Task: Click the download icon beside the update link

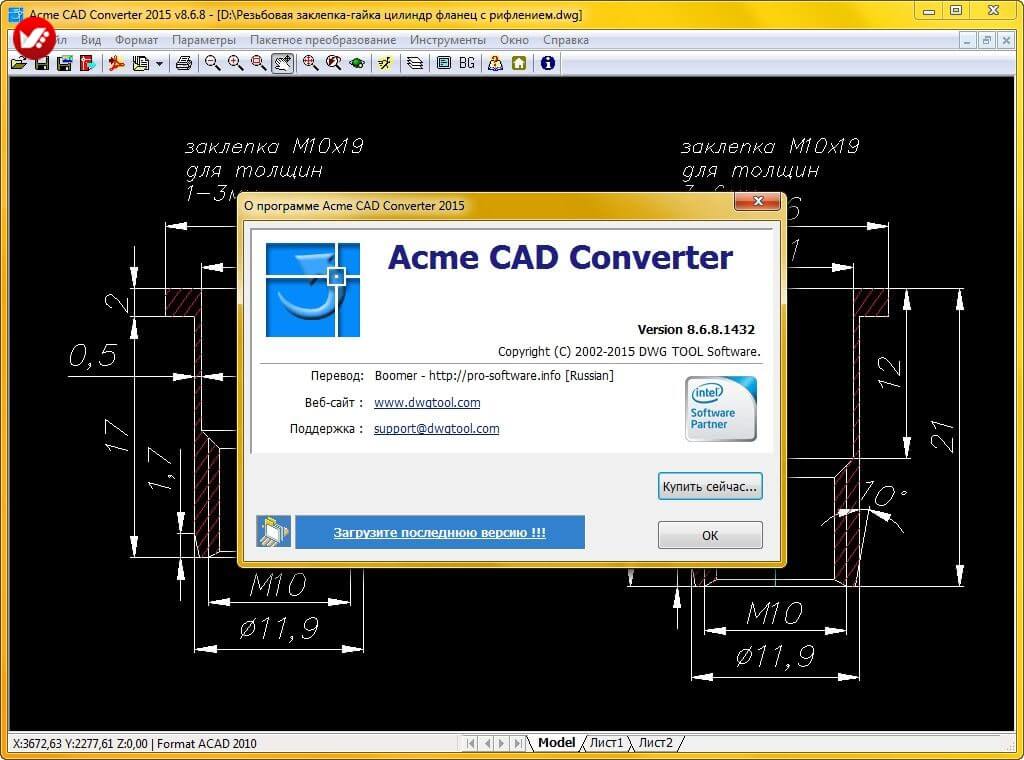Action: click(x=274, y=532)
